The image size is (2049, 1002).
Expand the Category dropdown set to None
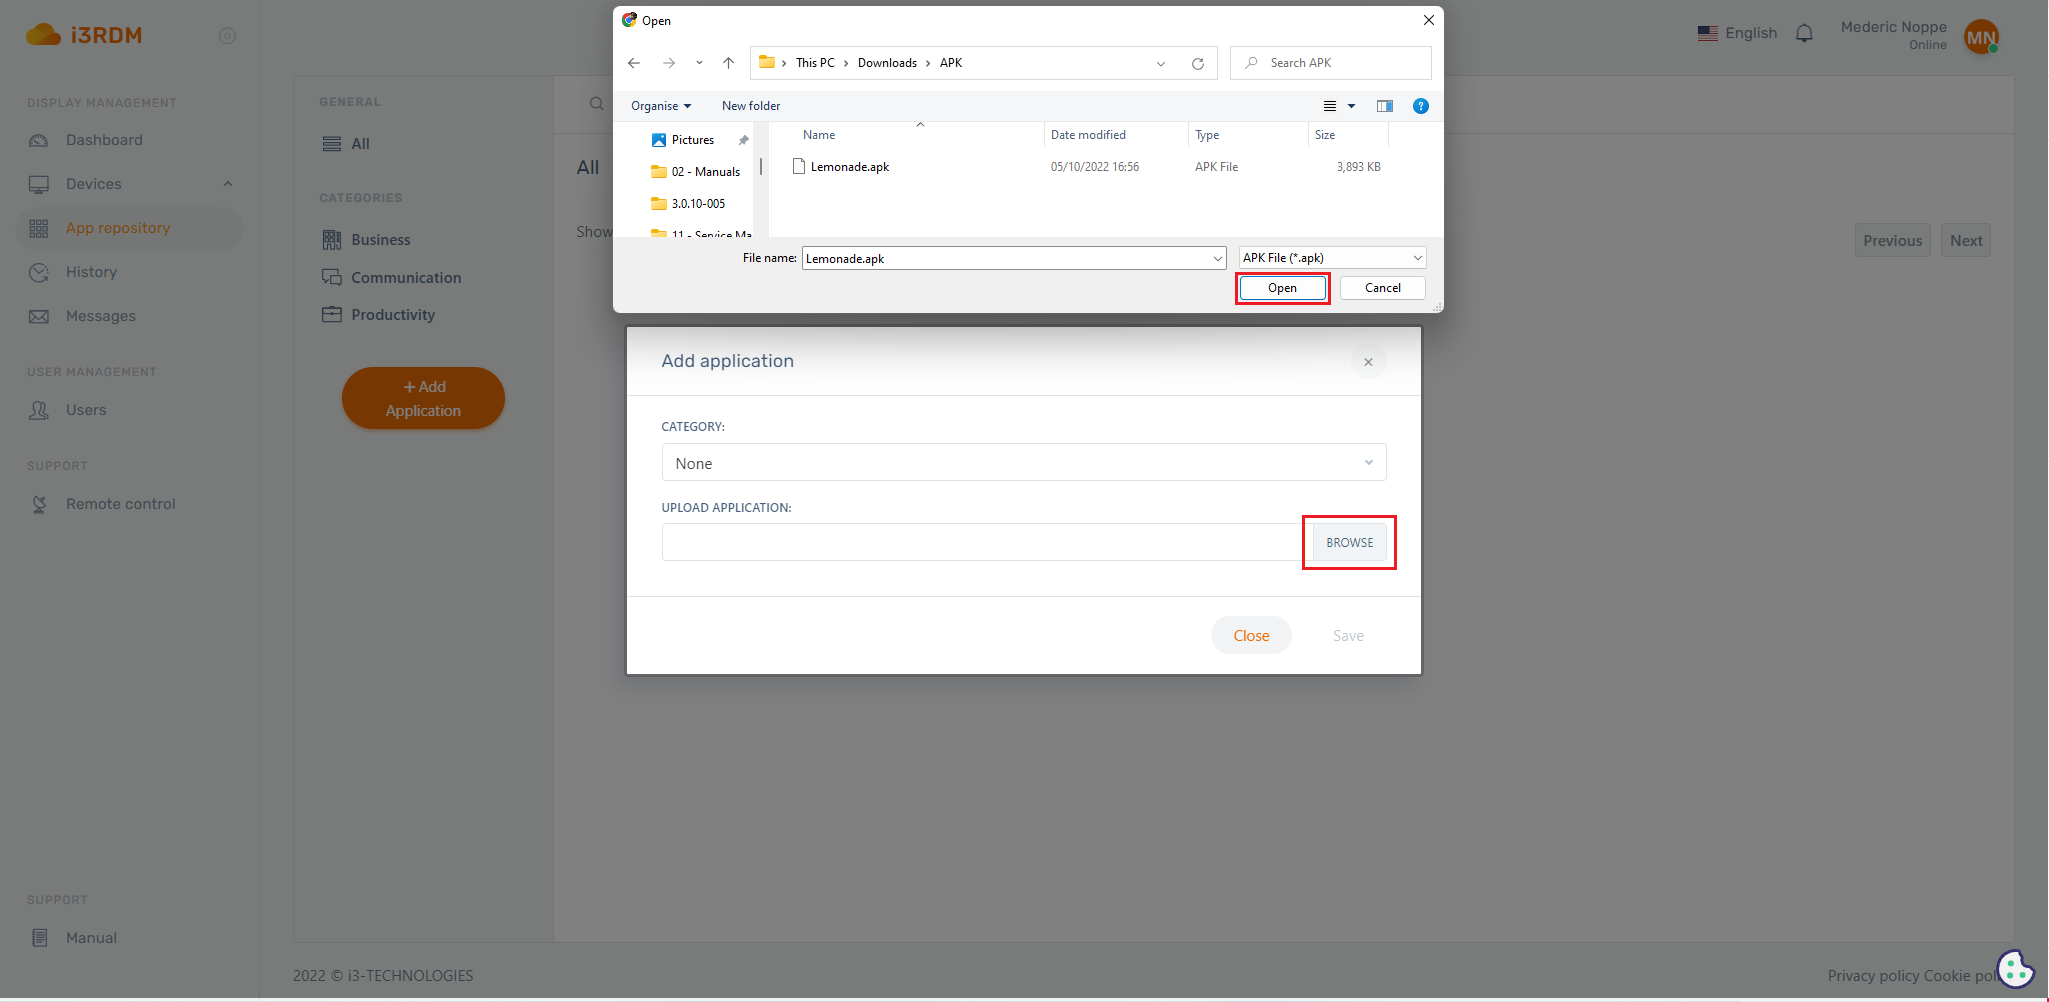[x=1023, y=463]
